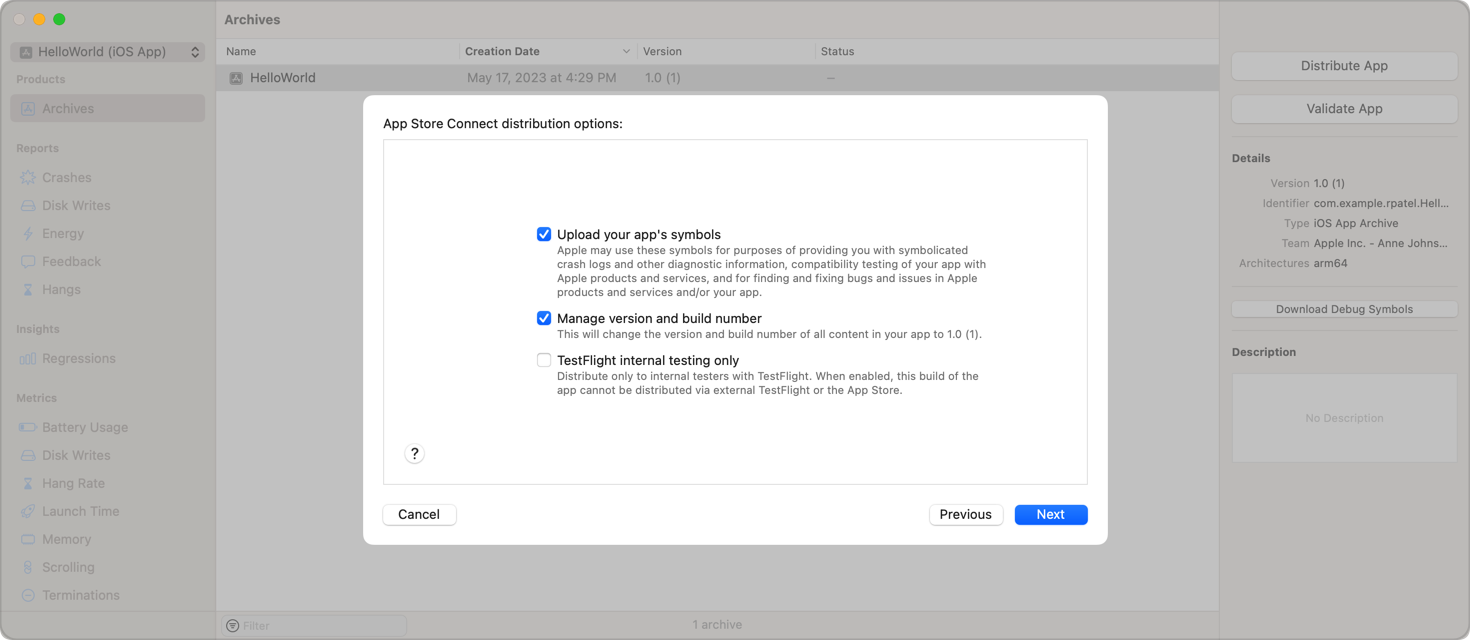
Task: Uncheck Manage version and build number
Action: (x=544, y=318)
